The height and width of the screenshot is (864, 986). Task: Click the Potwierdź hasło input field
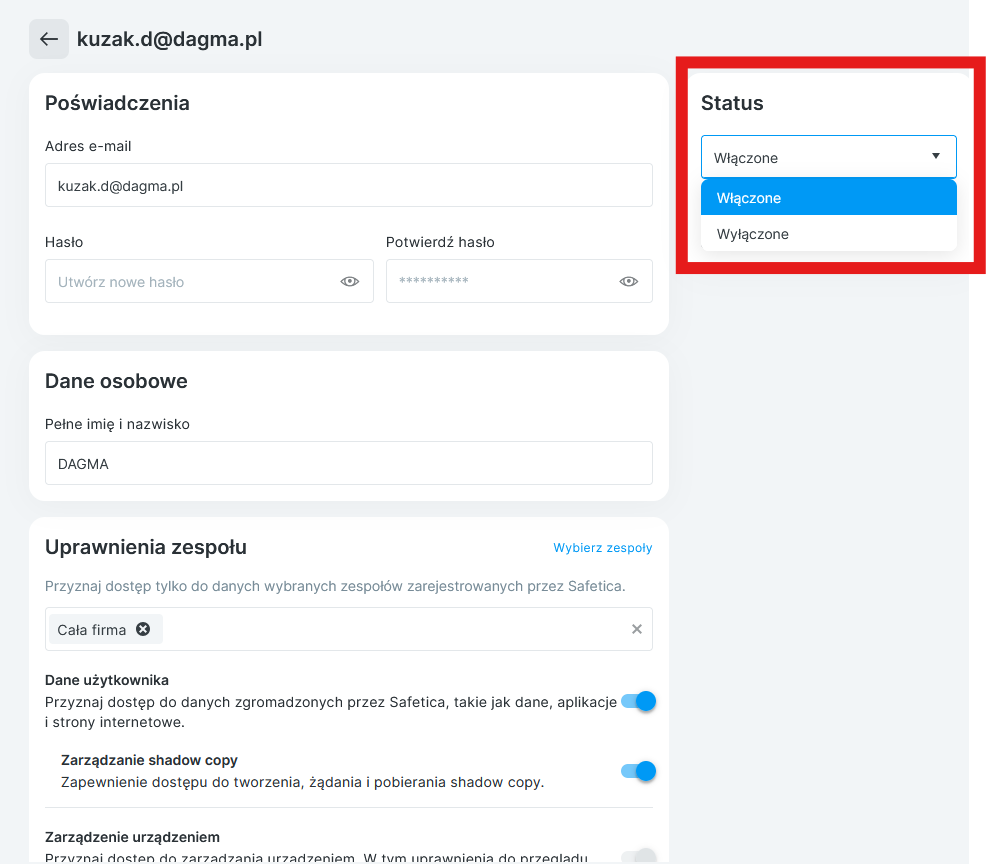point(500,282)
